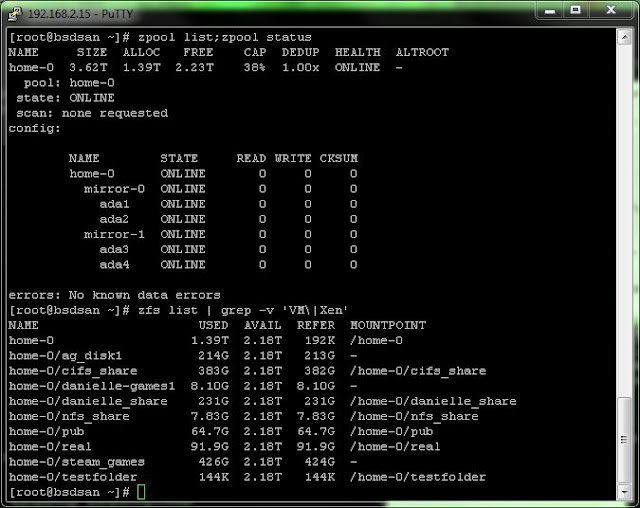The width and height of the screenshot is (640, 508).
Task: Click the home-0/testfolder dataset name
Action: 73,477
